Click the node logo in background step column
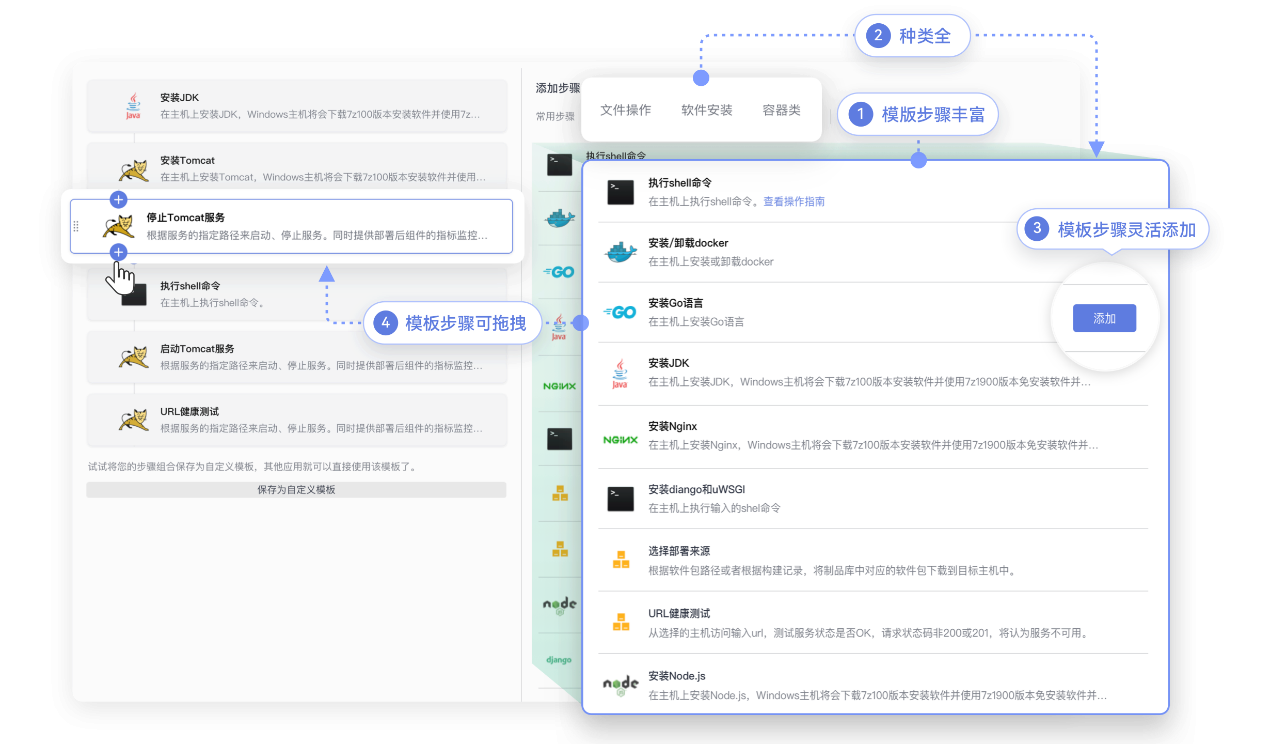This screenshot has width=1270, height=744. [x=560, y=605]
